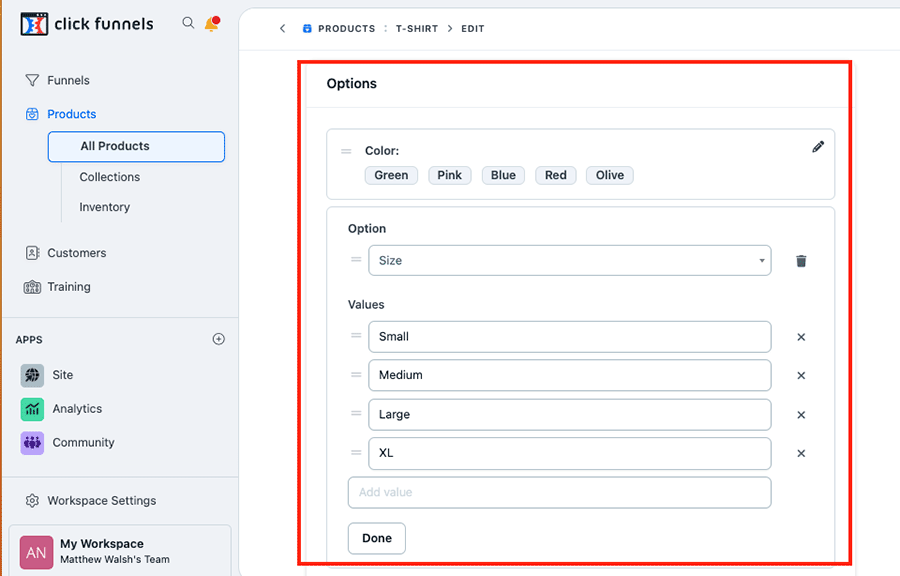Click the XL value field
The height and width of the screenshot is (576, 900).
[569, 453]
